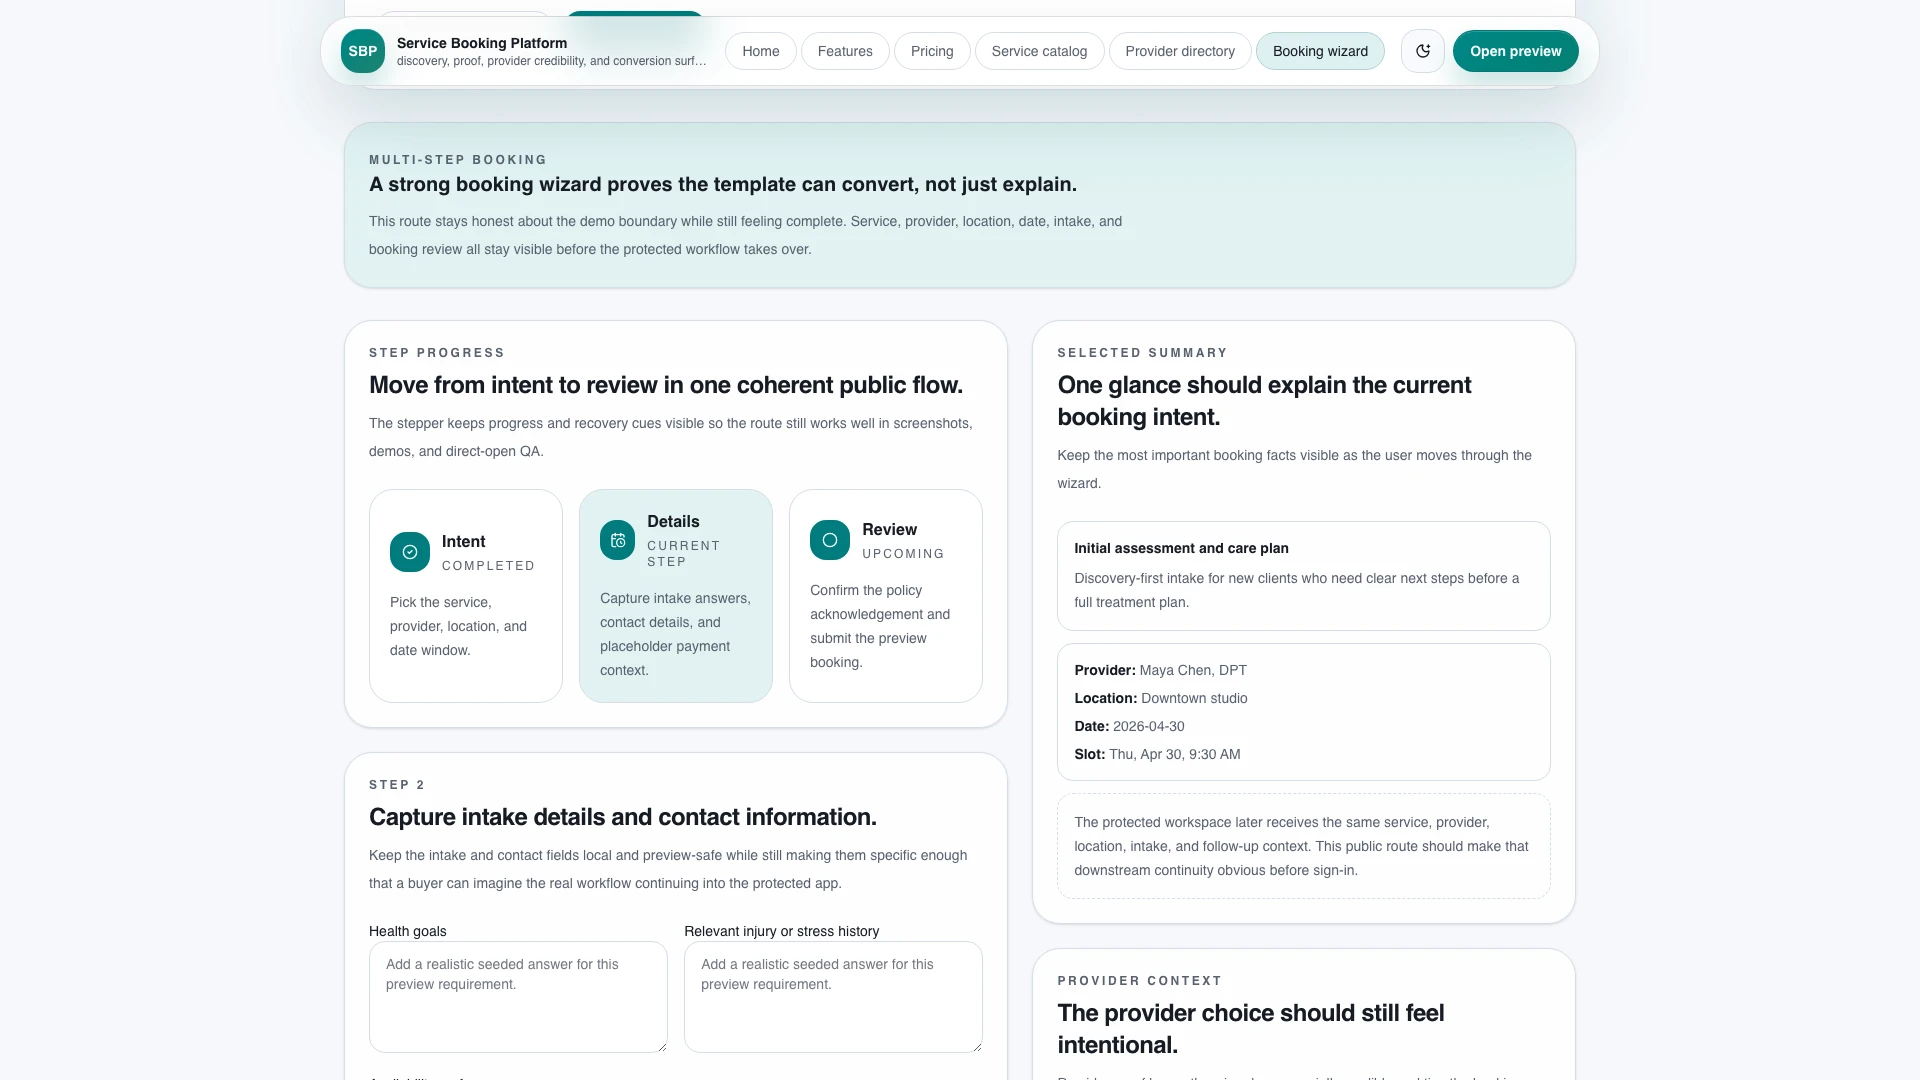The height and width of the screenshot is (1080, 1920).
Task: Click the STEP 2 label
Action: click(397, 785)
